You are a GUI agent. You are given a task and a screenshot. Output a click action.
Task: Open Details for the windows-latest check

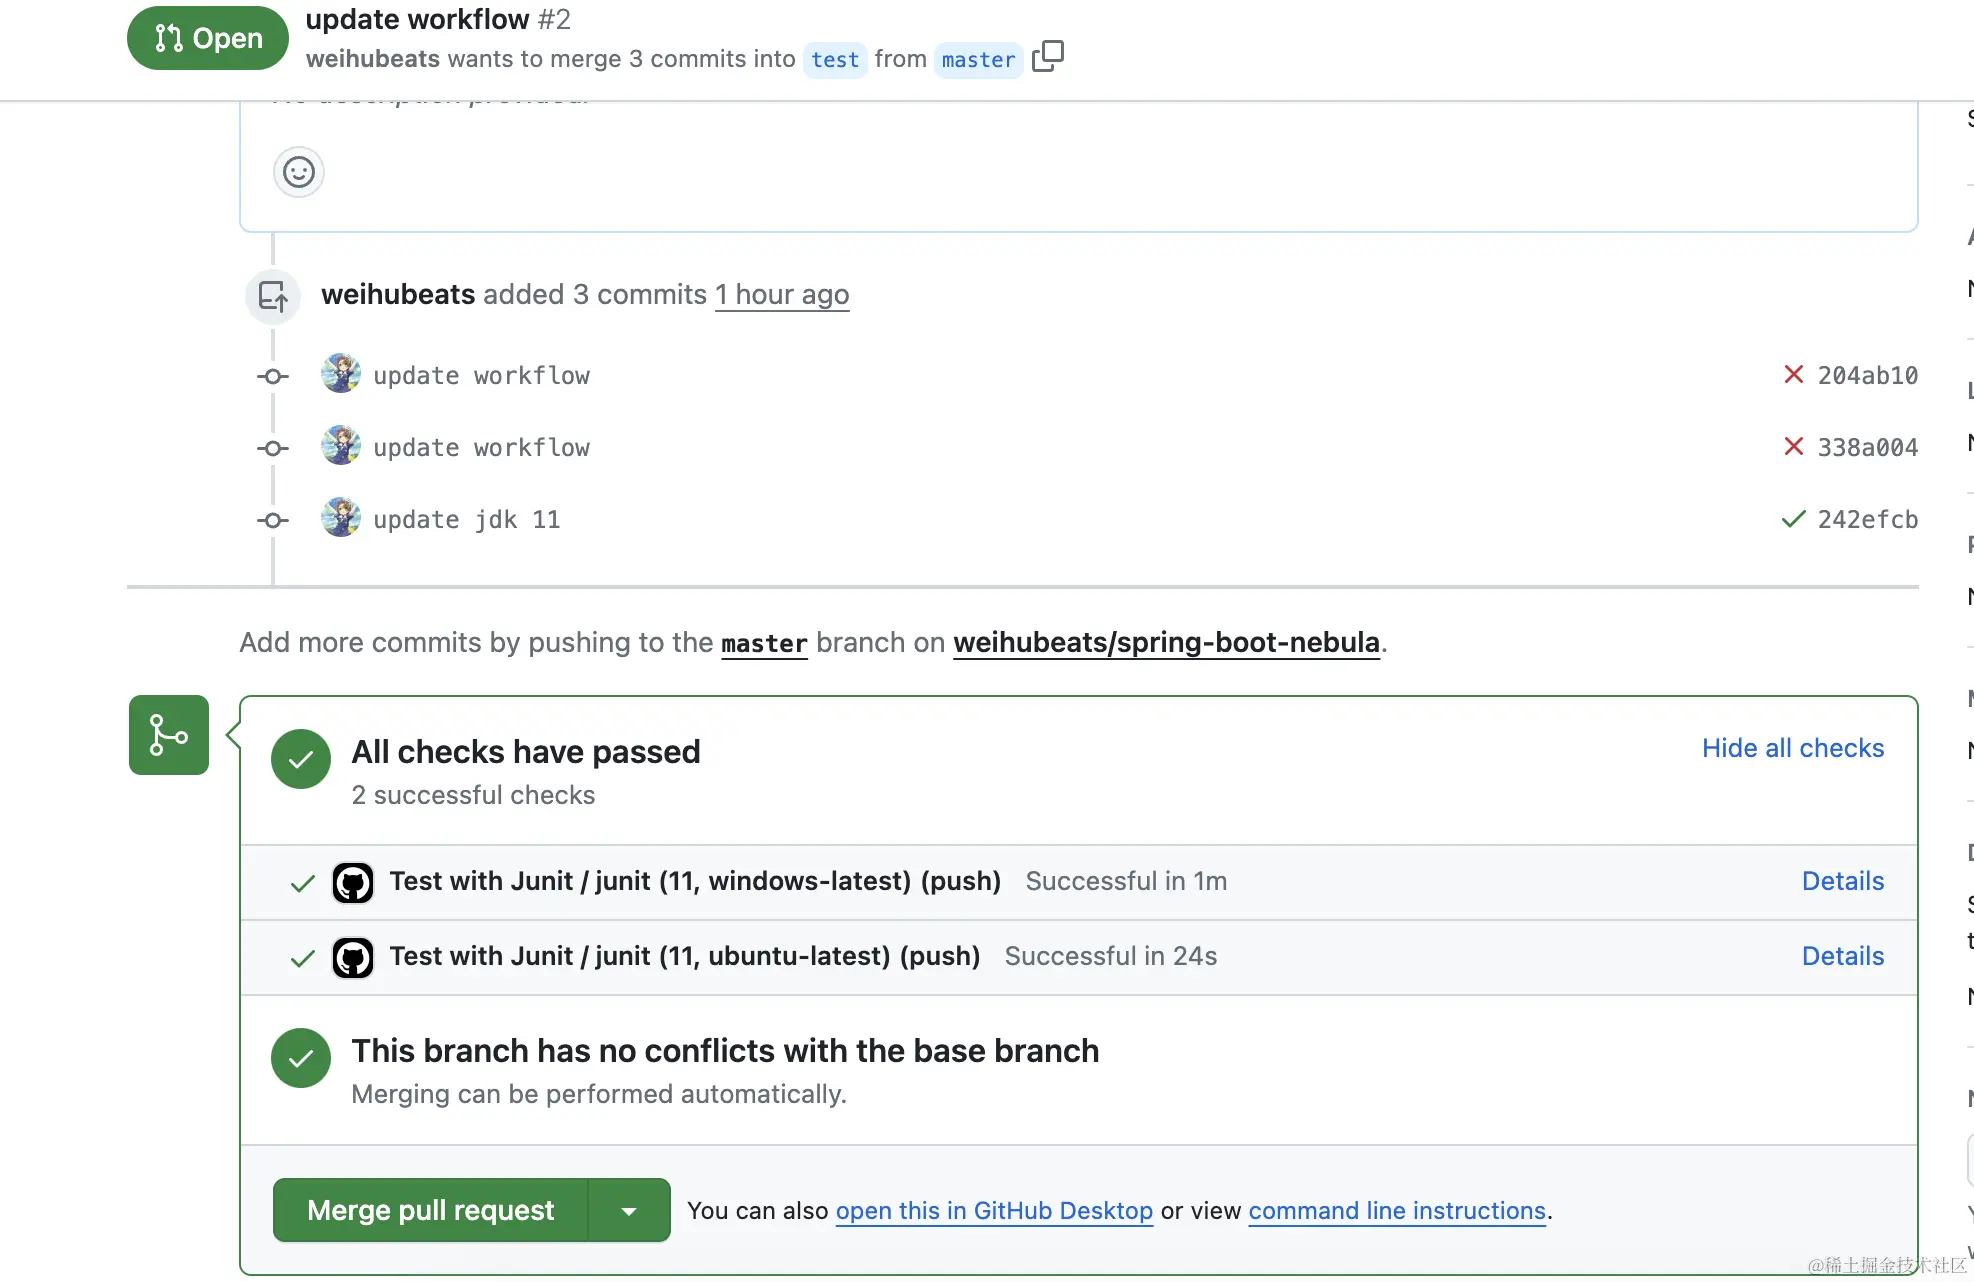click(1842, 881)
